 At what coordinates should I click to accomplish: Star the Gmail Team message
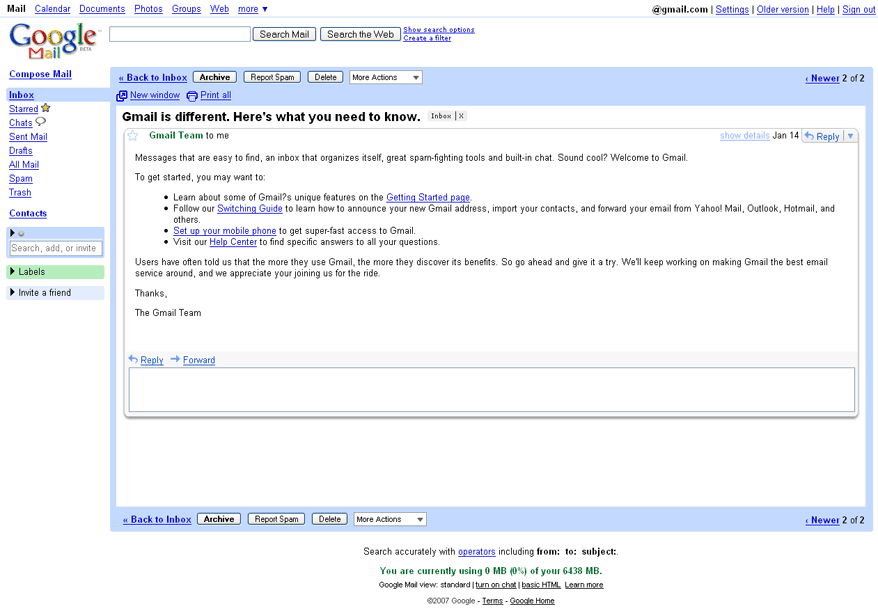[133, 136]
